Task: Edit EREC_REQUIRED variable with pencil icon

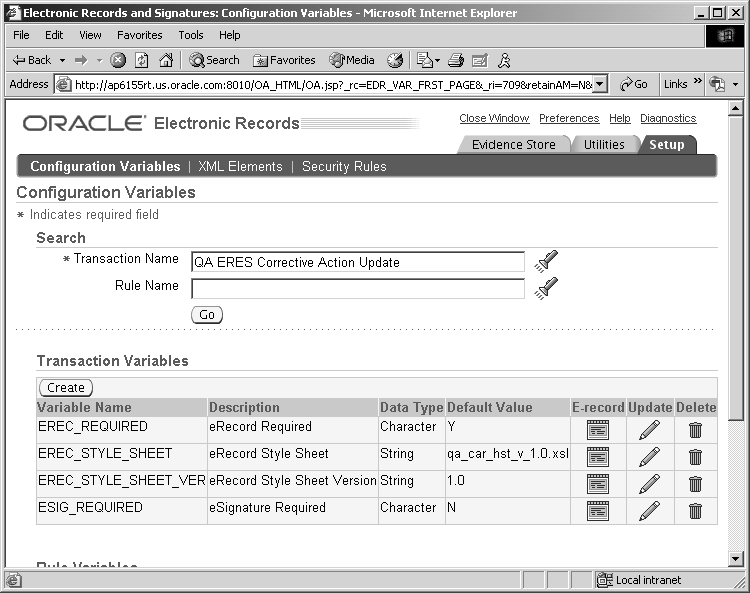Action: (650, 430)
